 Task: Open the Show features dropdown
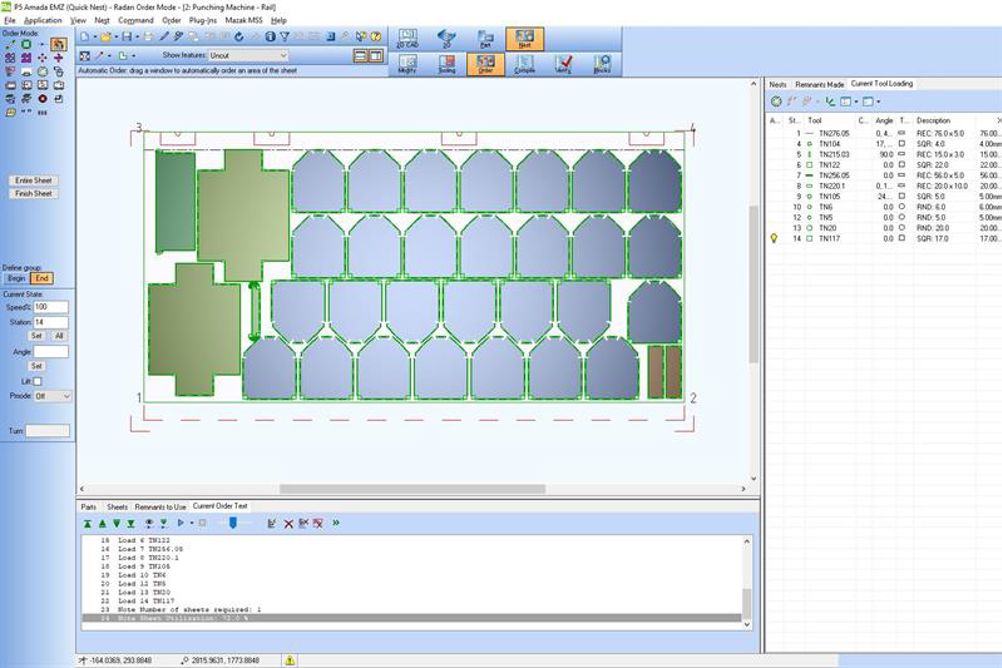pos(249,56)
